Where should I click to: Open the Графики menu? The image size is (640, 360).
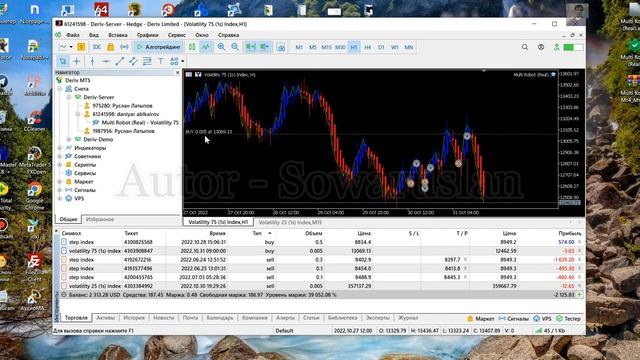tap(147, 35)
